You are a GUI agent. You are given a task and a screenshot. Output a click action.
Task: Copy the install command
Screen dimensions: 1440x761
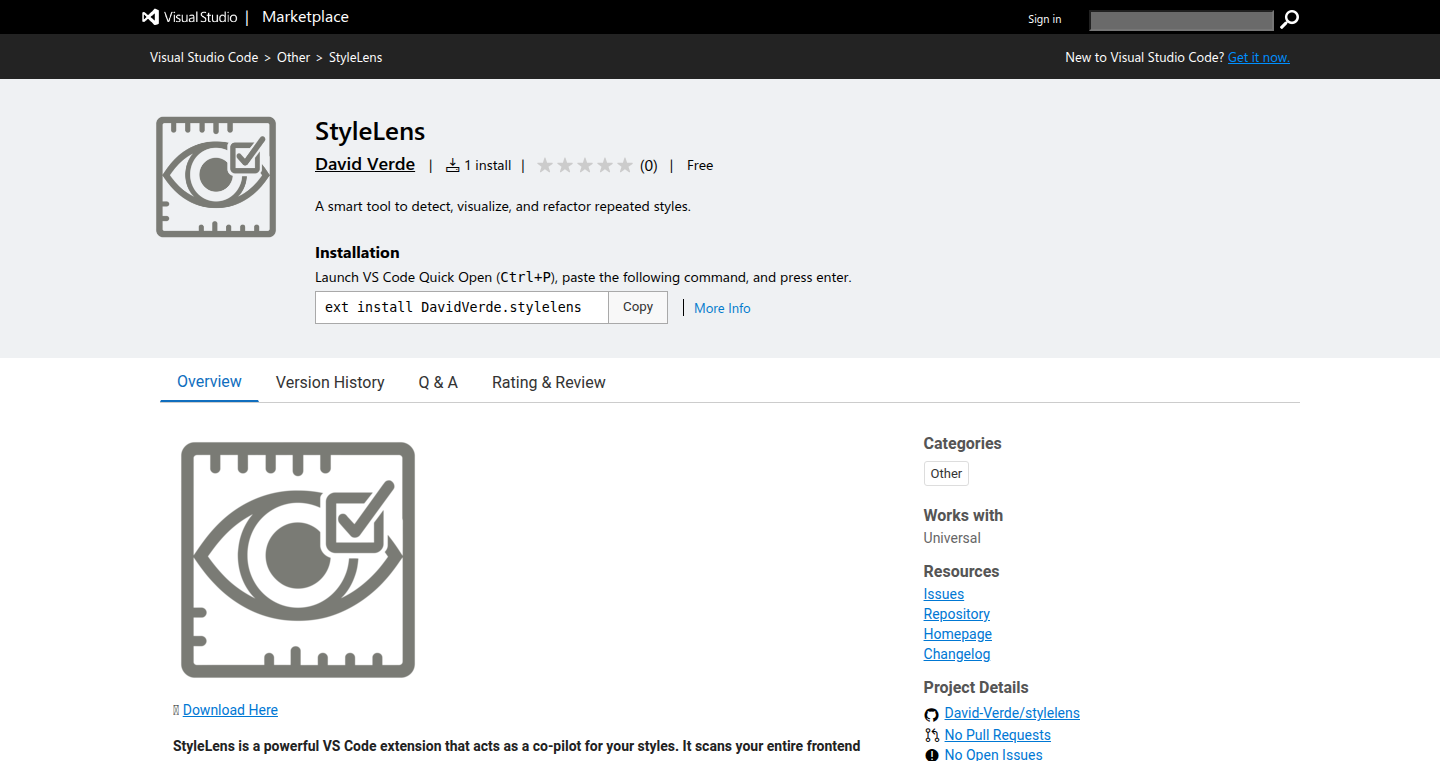638,307
